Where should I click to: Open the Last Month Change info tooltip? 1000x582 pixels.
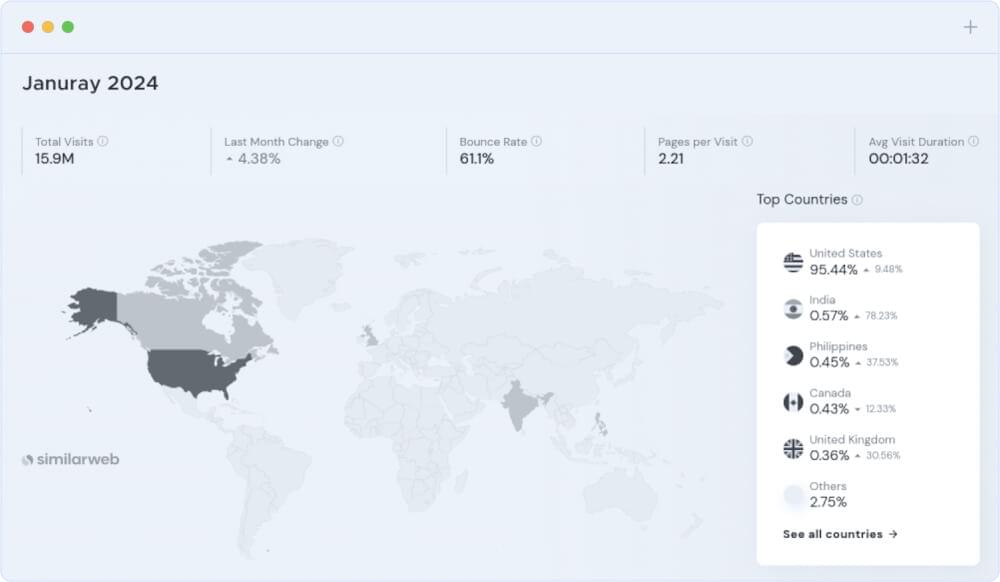click(x=338, y=141)
